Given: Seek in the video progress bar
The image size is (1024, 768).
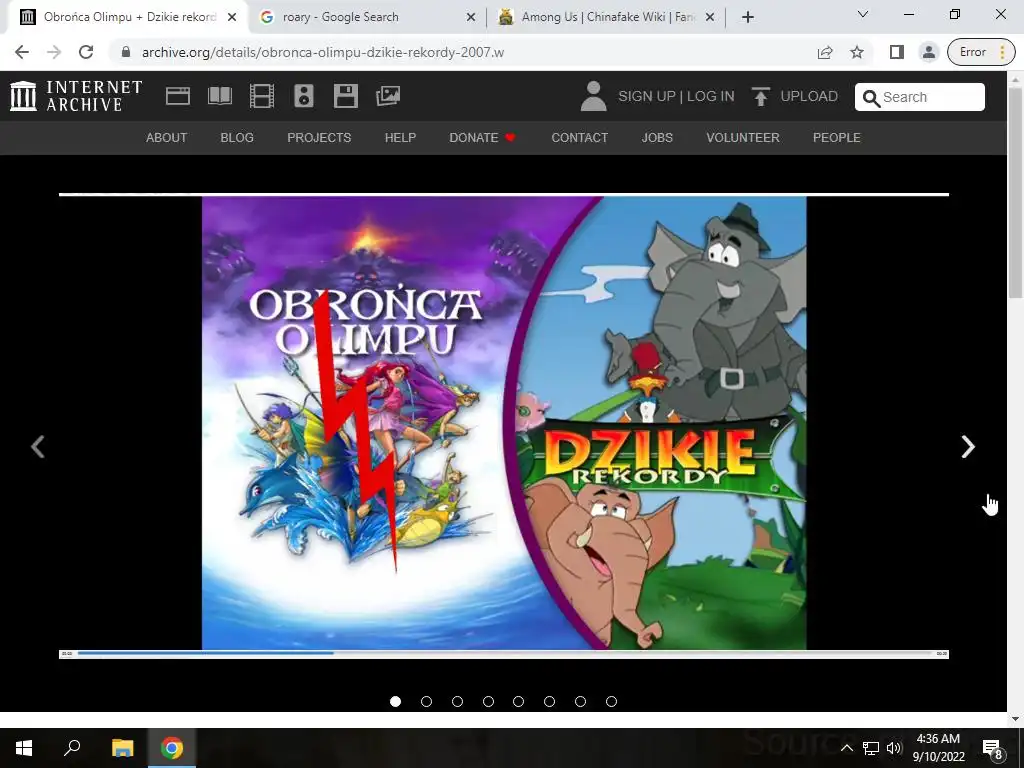Looking at the screenshot, I should (x=504, y=653).
